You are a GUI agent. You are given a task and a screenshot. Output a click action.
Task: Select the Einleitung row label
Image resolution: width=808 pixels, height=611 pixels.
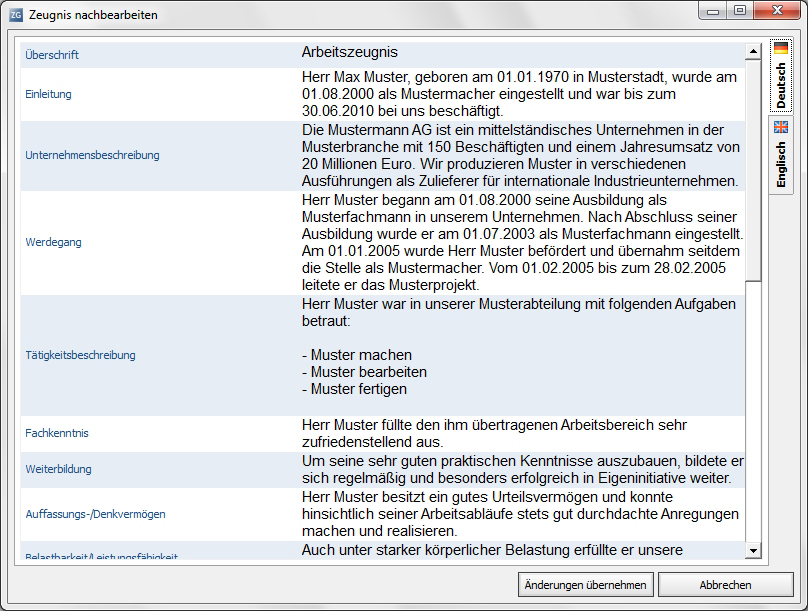point(48,94)
